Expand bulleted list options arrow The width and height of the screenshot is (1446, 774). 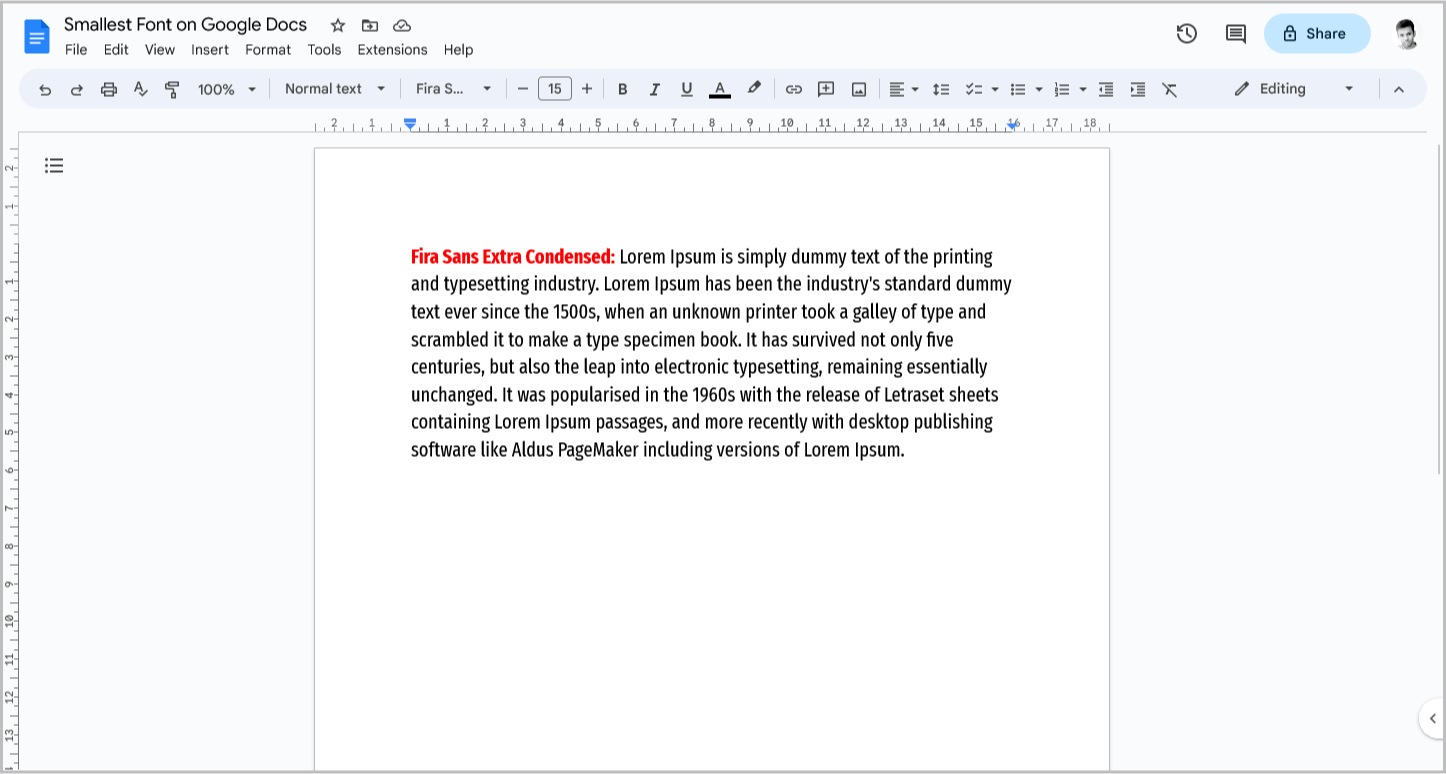(1039, 89)
